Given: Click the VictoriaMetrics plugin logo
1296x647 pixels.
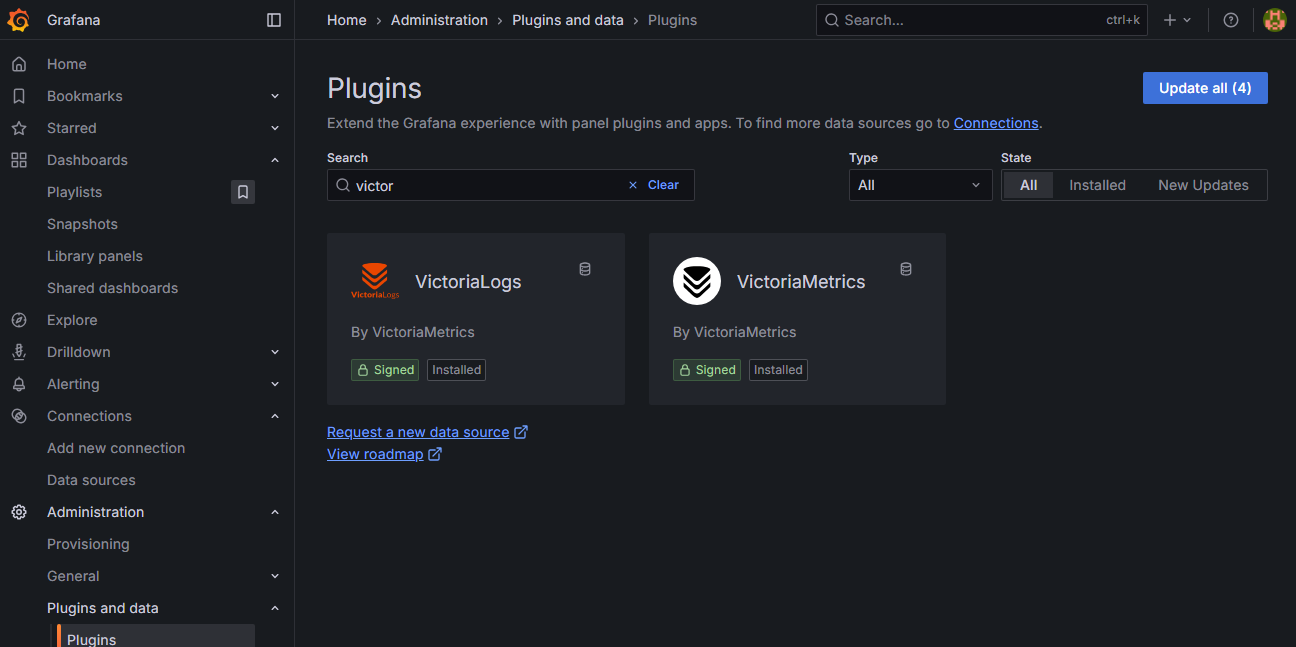Looking at the screenshot, I should coord(697,282).
